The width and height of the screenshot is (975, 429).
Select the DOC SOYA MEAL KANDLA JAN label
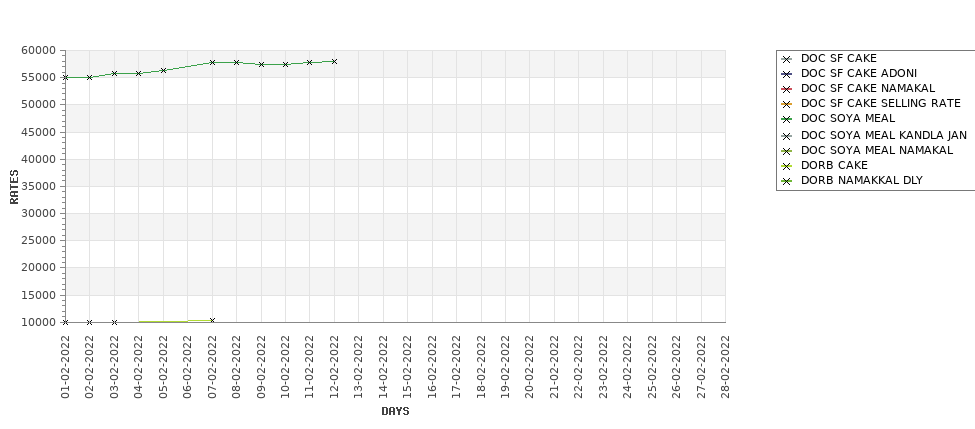(x=884, y=135)
